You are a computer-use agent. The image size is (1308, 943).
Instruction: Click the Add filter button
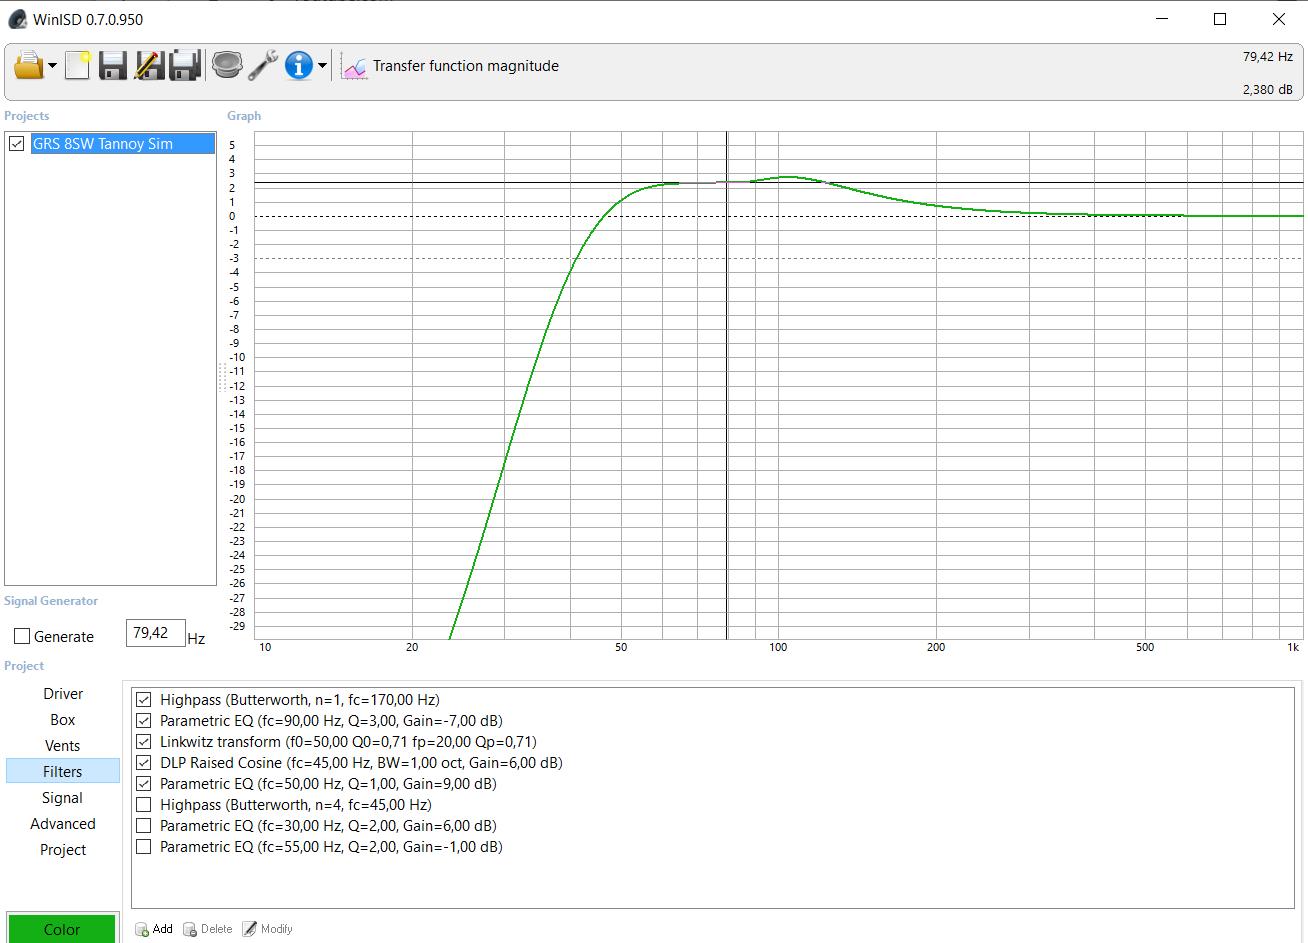(x=154, y=929)
